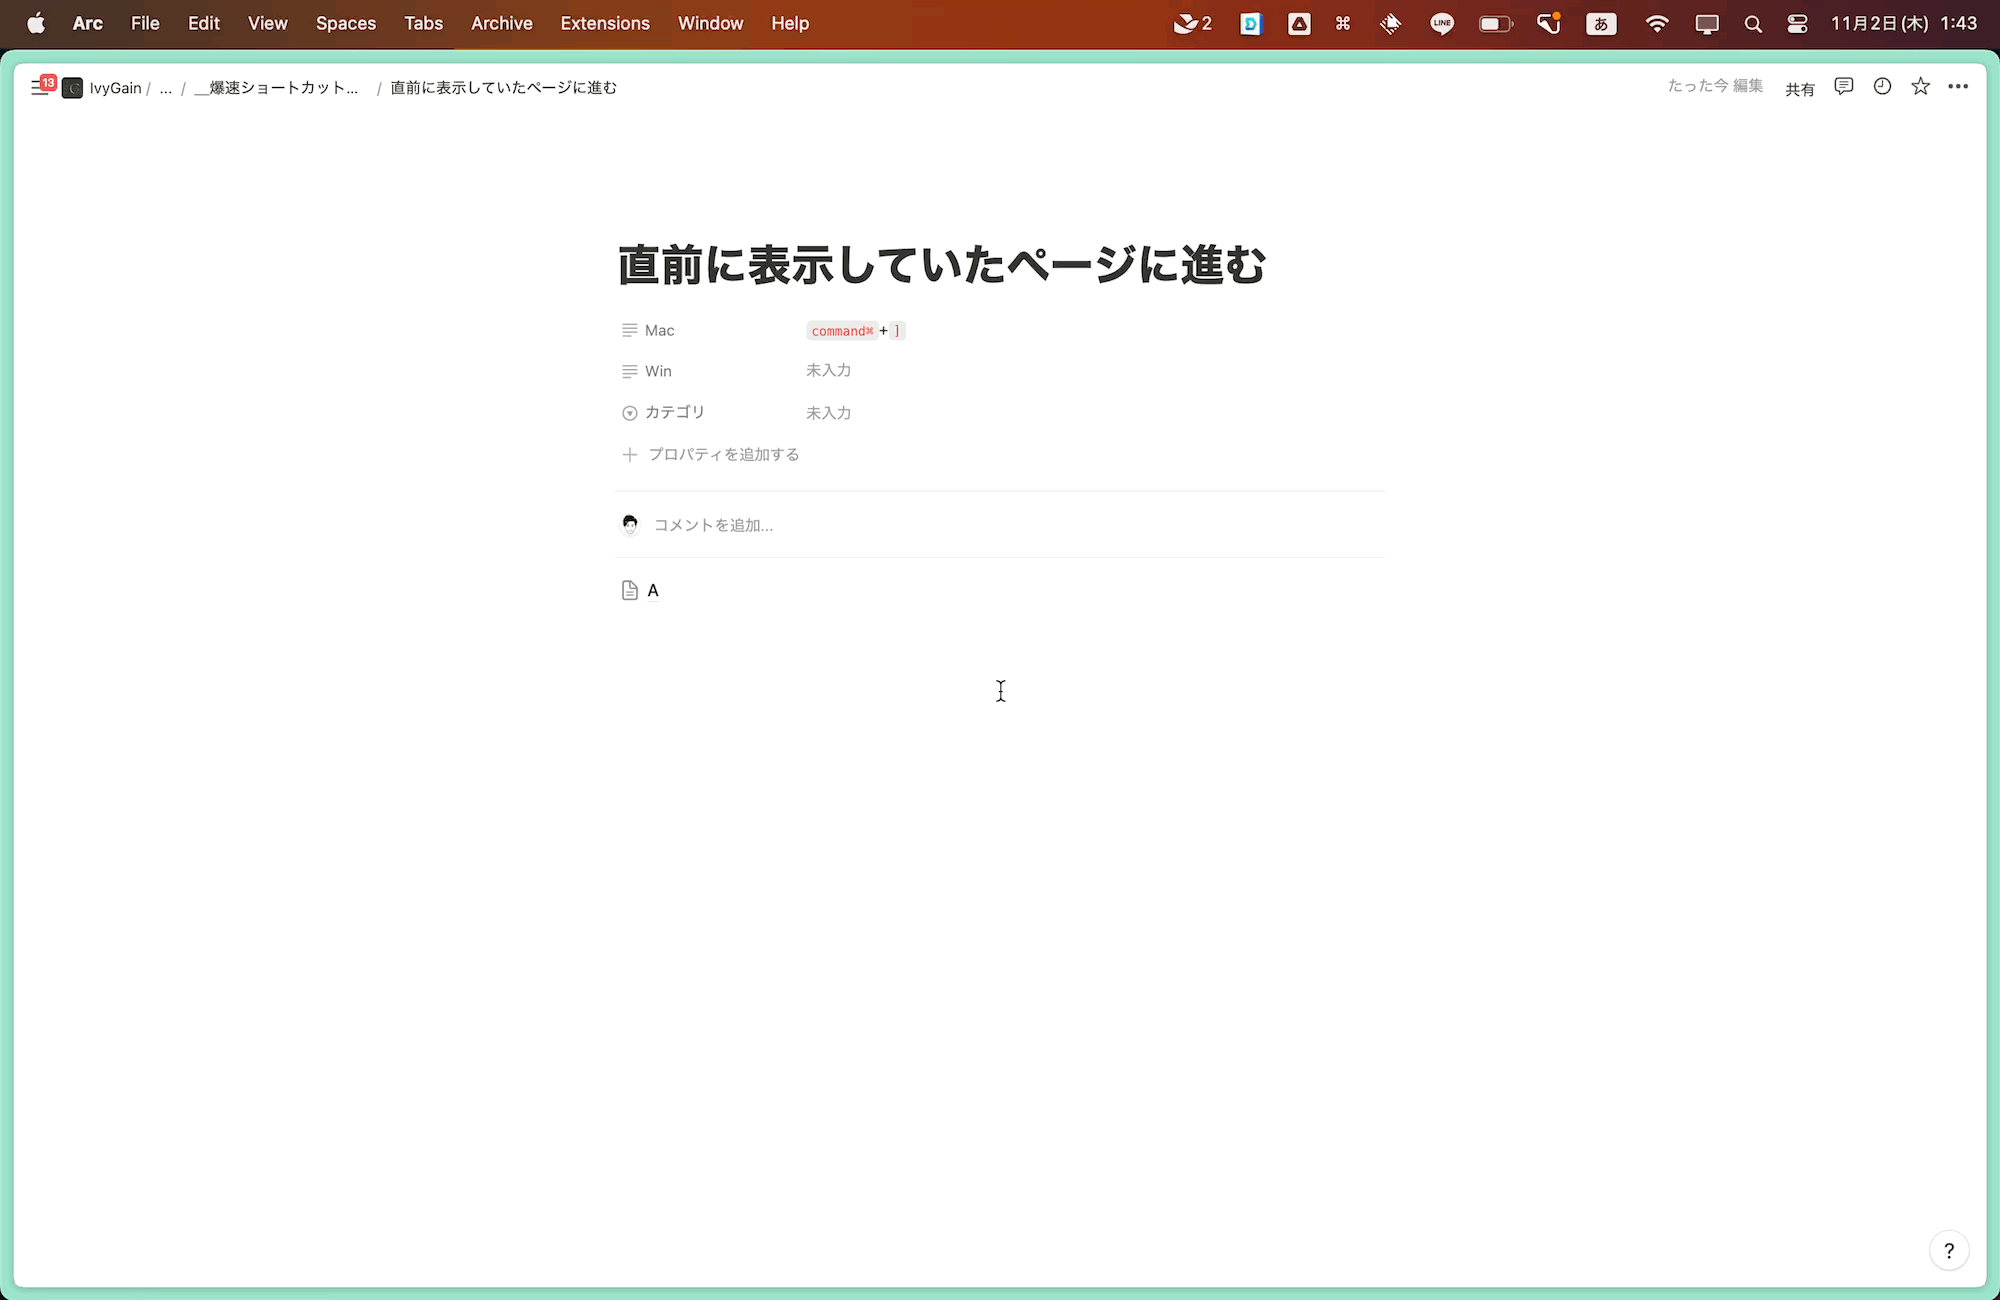The width and height of the screenshot is (2000, 1300).
Task: Click the コメントを追加 comment field
Action: tap(712, 525)
